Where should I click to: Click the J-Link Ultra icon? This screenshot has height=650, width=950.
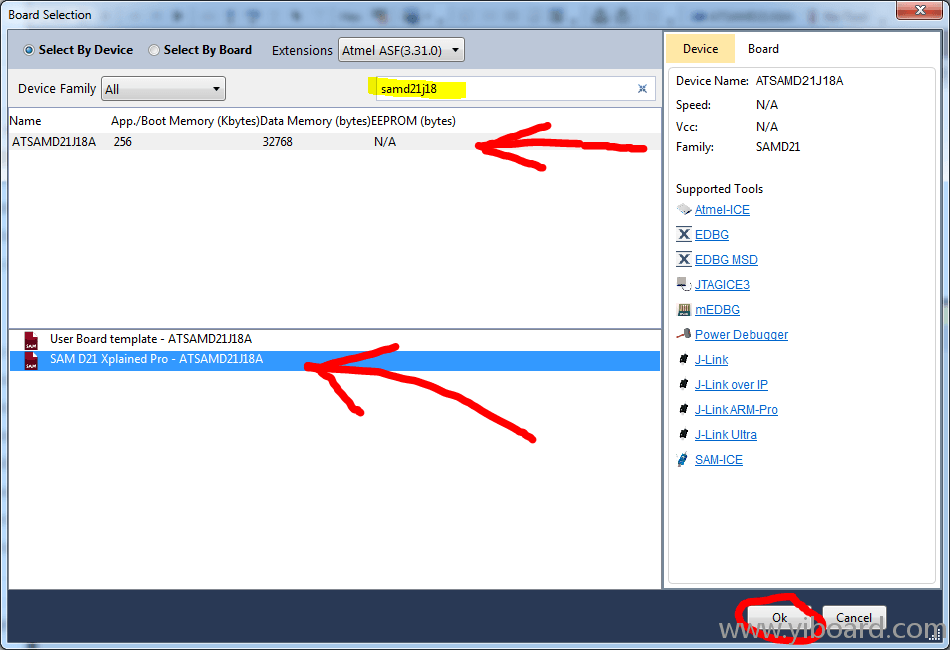(x=684, y=434)
